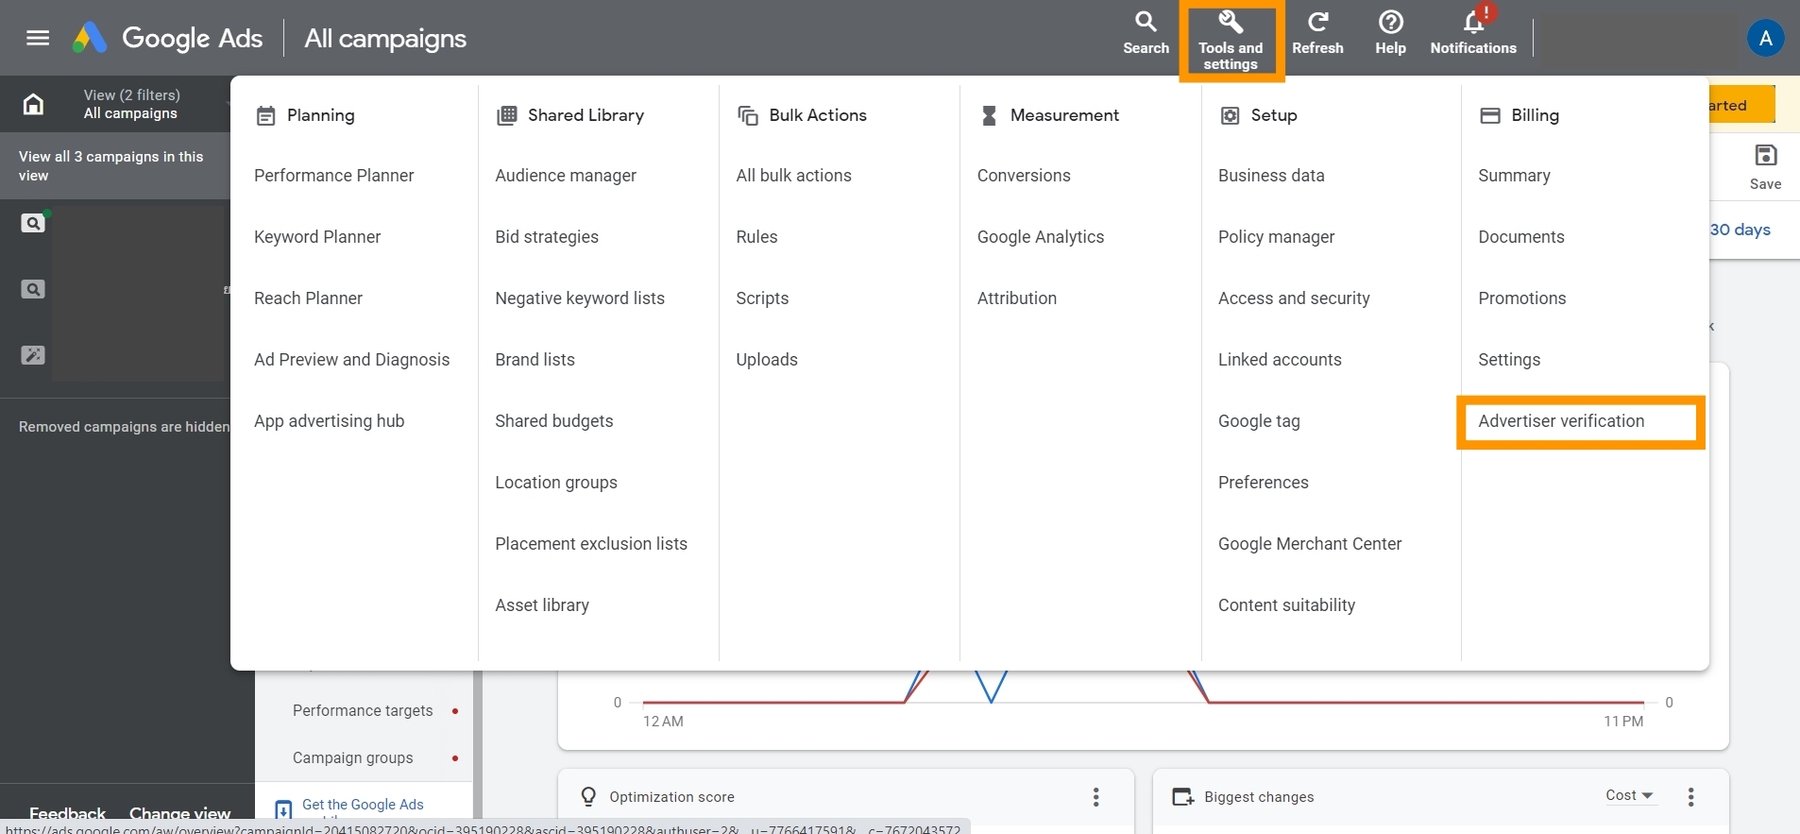This screenshot has height=834, width=1800.
Task: Open the Notifications bell
Action: (x=1473, y=33)
